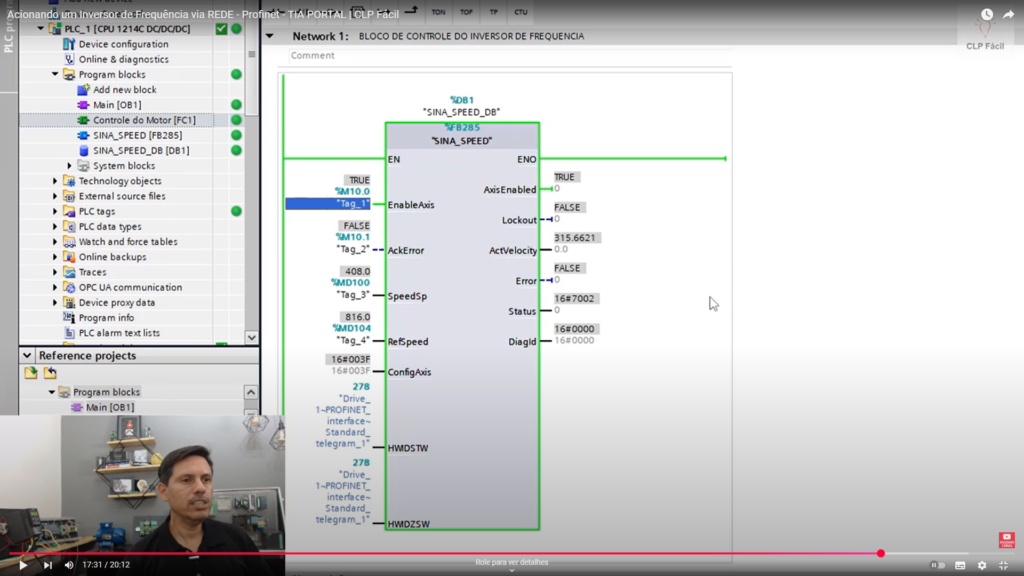Image resolution: width=1024 pixels, height=576 pixels.
Task: Collapse Network 1 with its triangle
Action: pyautogui.click(x=270, y=36)
